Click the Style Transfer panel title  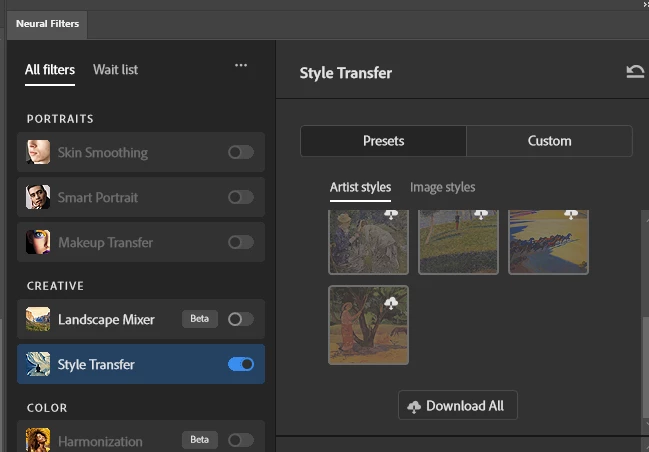click(346, 73)
